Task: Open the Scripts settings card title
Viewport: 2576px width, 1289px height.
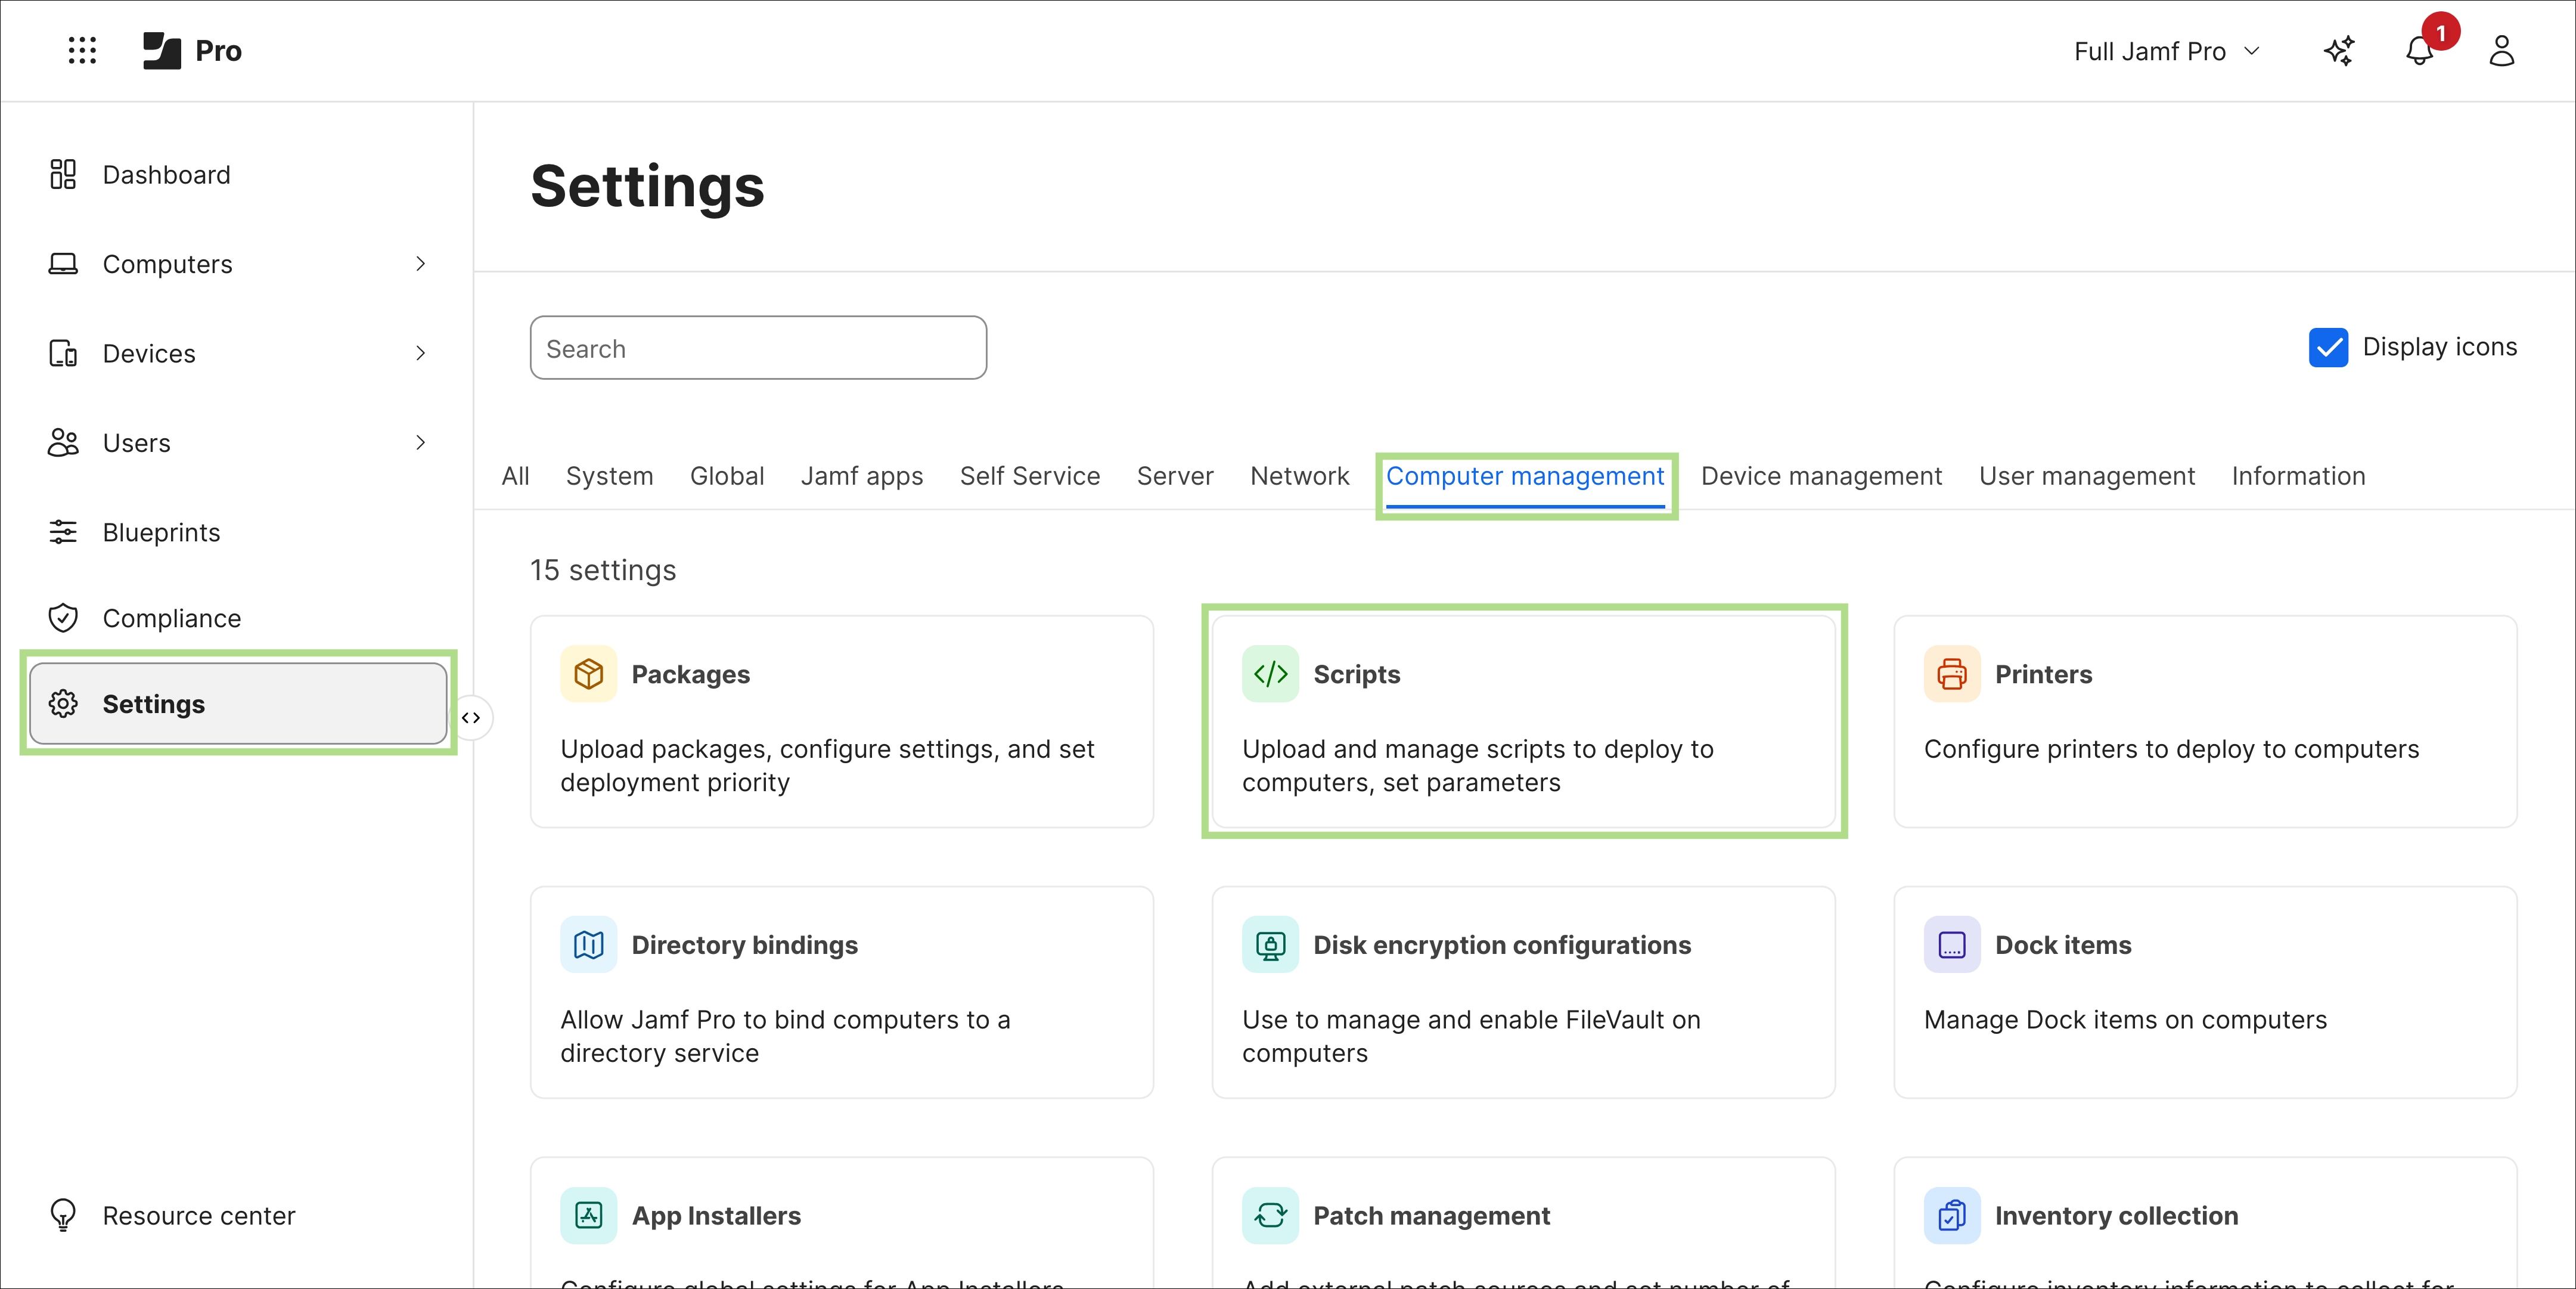Action: 1356,674
